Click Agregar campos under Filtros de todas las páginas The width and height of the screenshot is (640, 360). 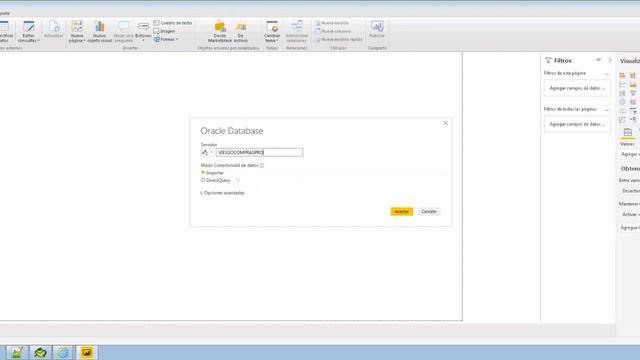click(x=577, y=124)
